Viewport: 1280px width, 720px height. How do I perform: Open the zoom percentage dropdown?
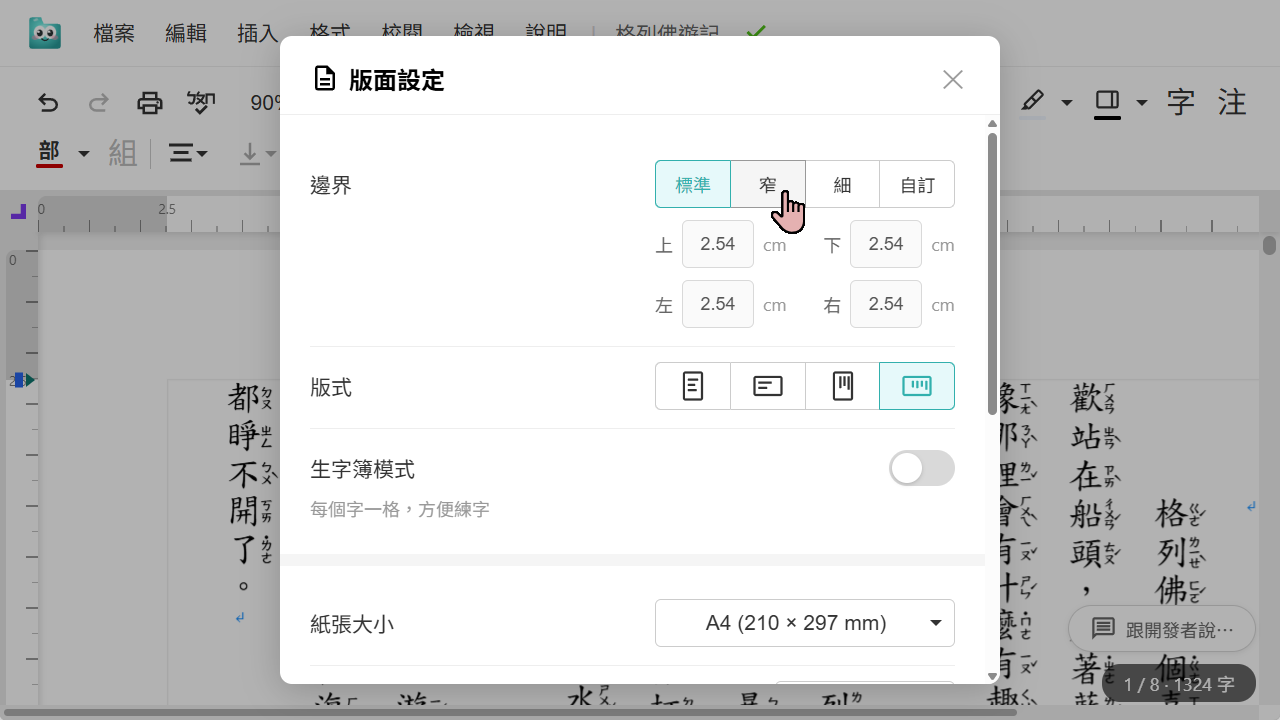[x=266, y=102]
